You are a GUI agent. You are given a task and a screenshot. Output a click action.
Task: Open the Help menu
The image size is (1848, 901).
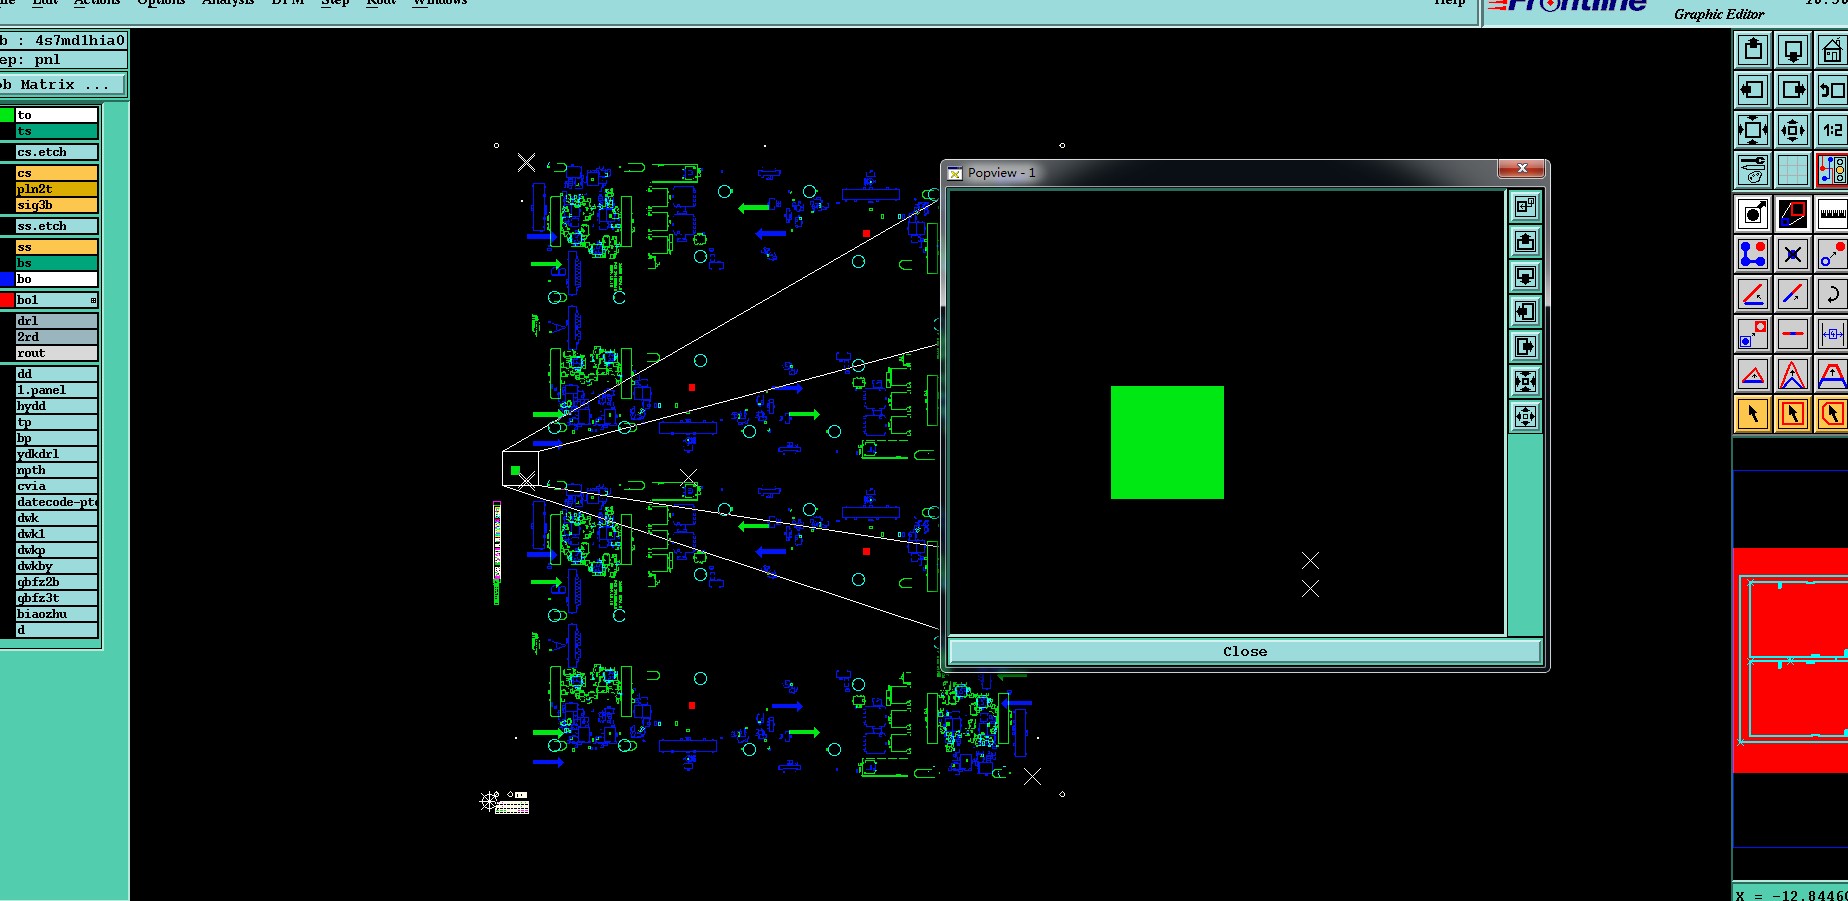1449,3
